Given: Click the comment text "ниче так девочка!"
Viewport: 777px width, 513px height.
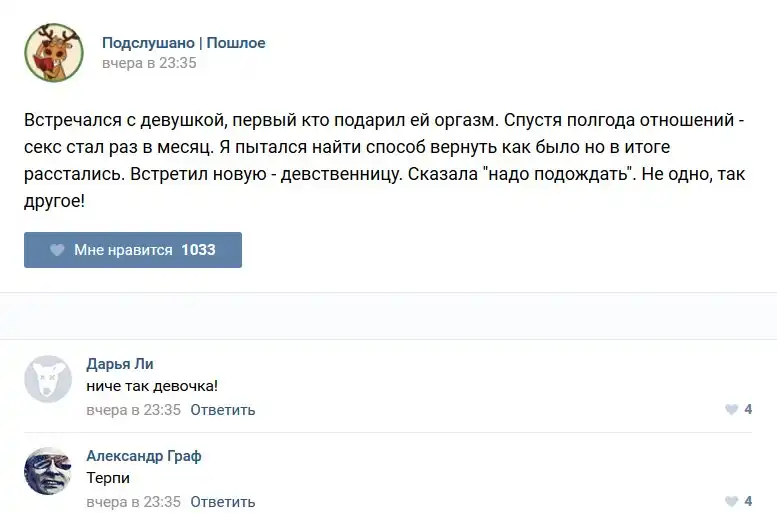Looking at the screenshot, I should coord(152,386).
